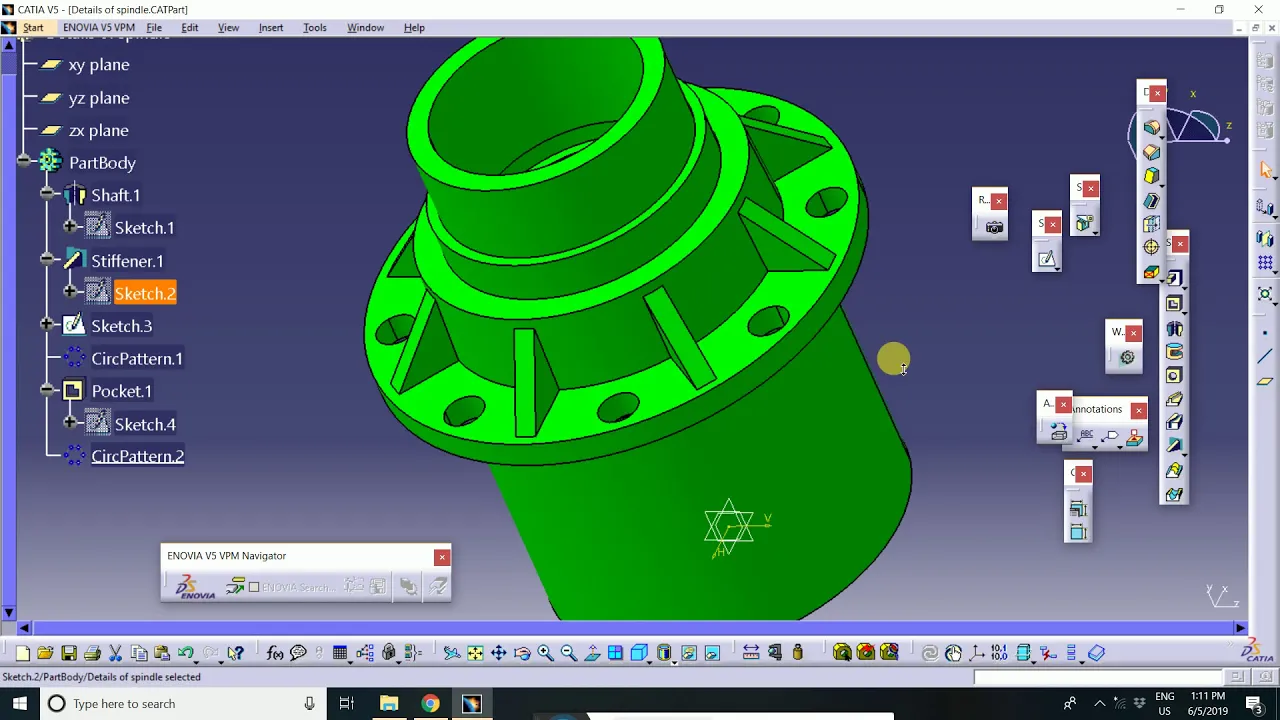1280x720 pixels.
Task: Open the Tools menu
Action: pos(315,27)
